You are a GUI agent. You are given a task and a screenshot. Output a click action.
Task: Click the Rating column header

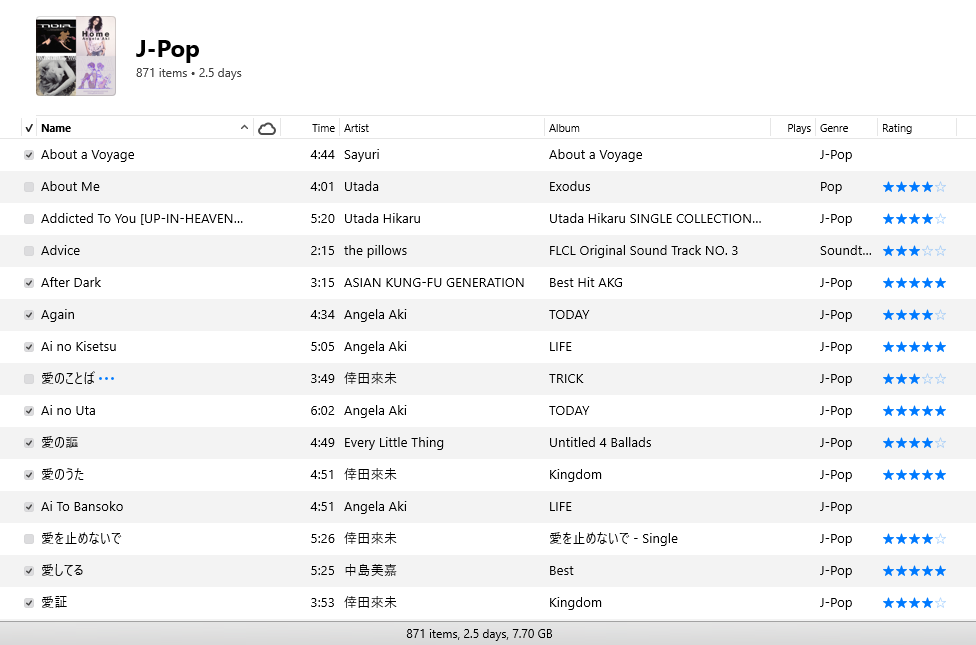tap(897, 128)
